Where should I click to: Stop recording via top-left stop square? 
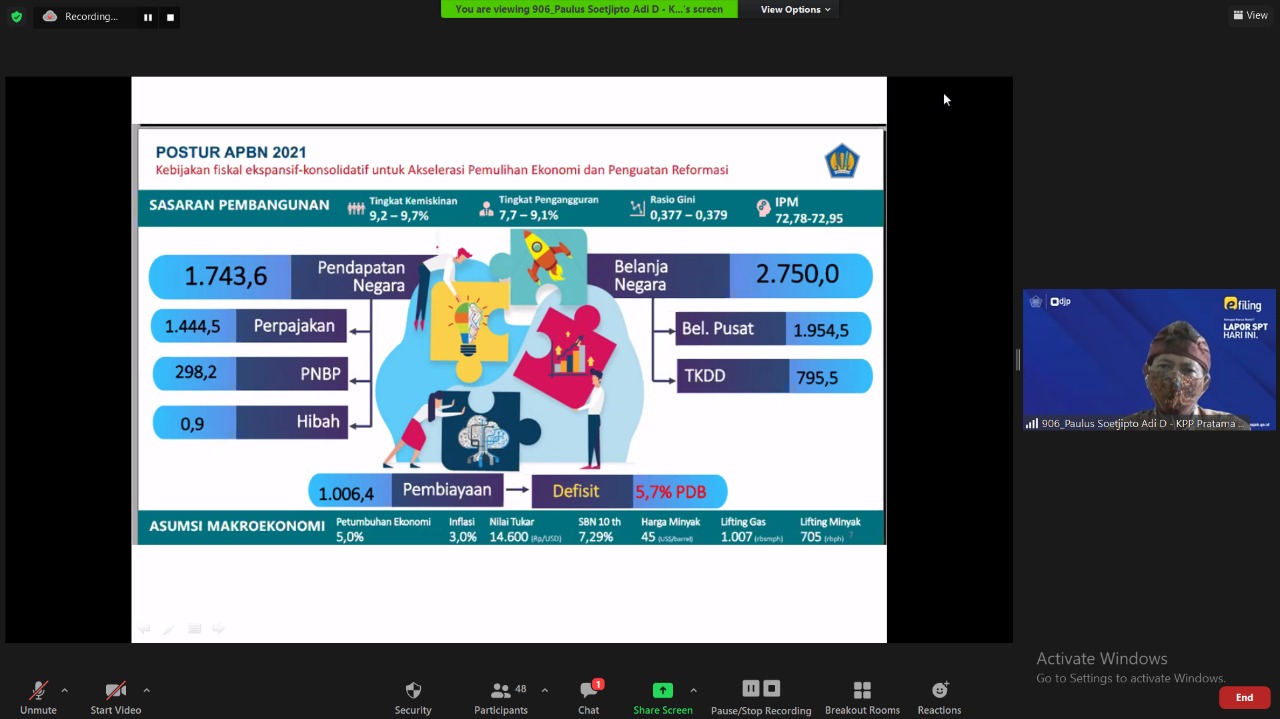(x=170, y=17)
